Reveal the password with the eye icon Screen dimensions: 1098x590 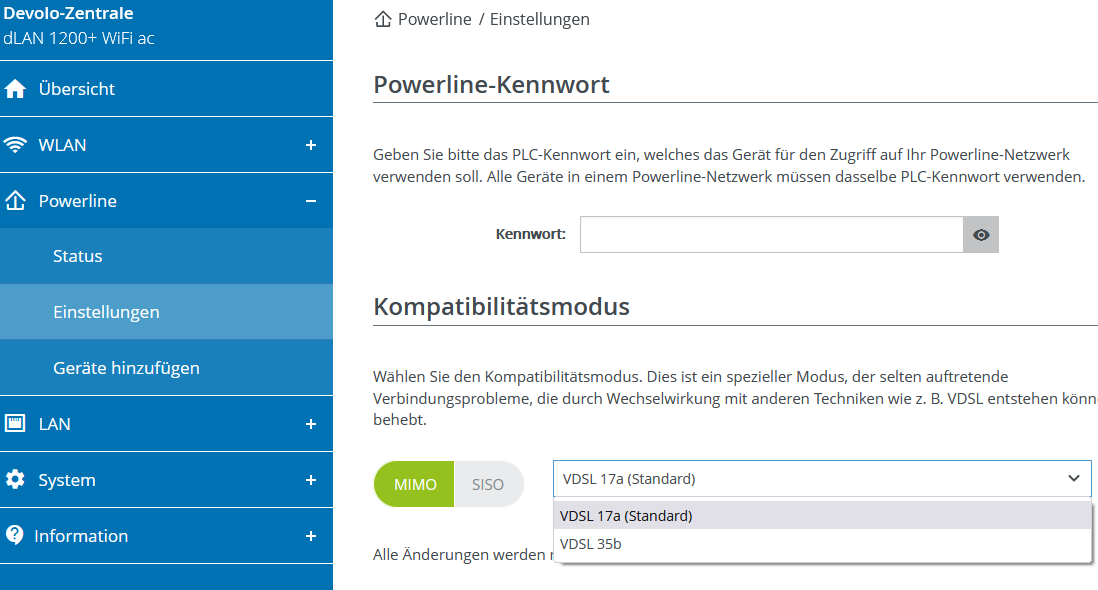tap(980, 234)
